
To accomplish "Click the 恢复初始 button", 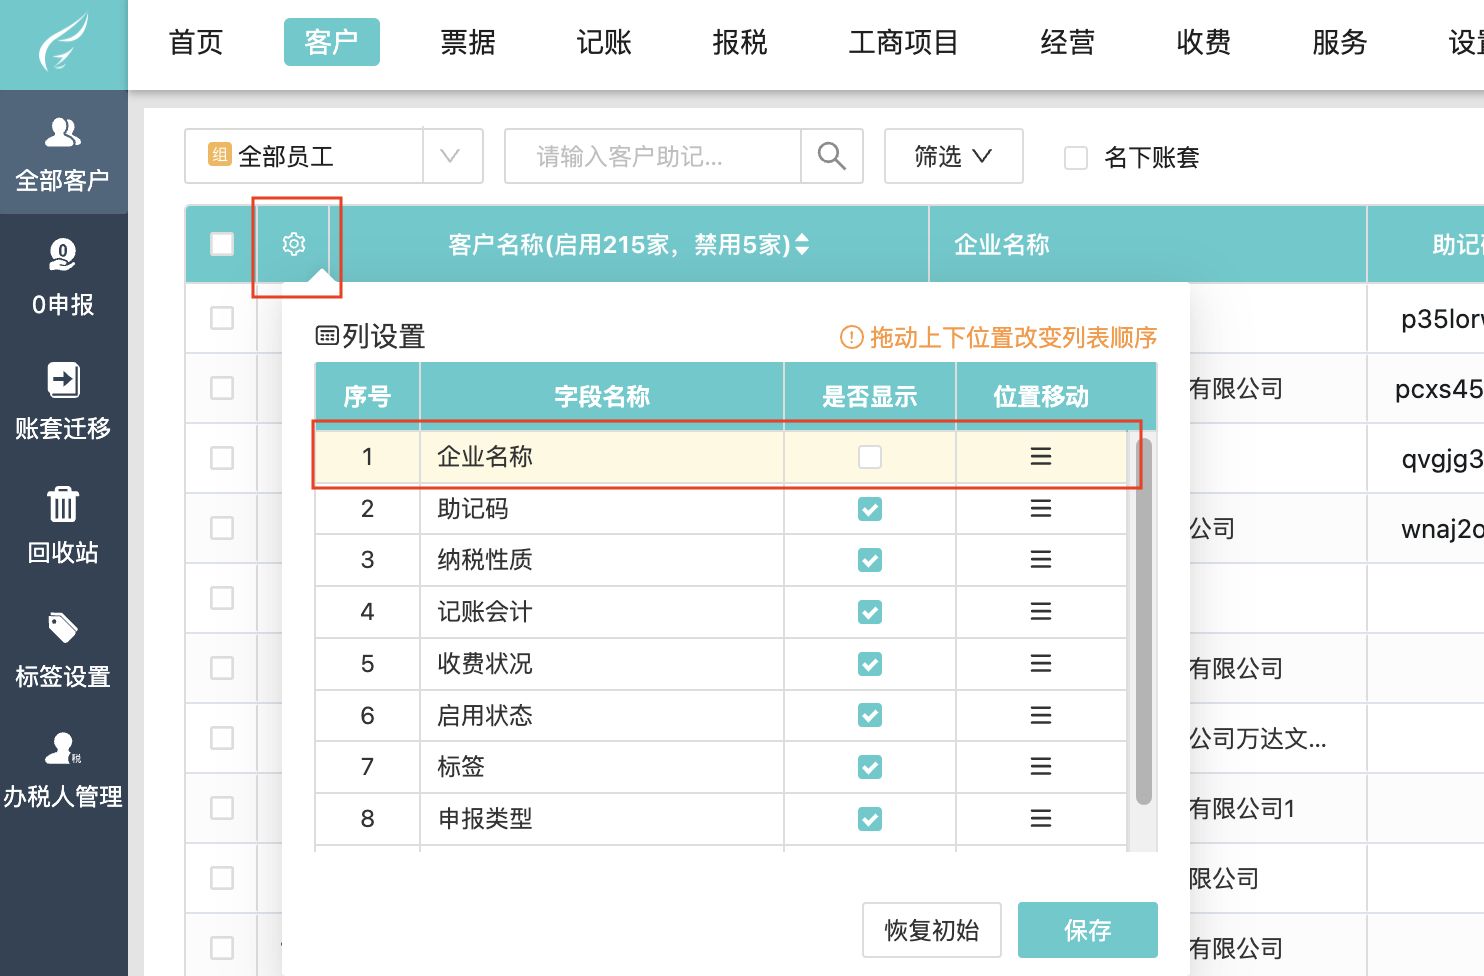I will pyautogui.click(x=931, y=930).
